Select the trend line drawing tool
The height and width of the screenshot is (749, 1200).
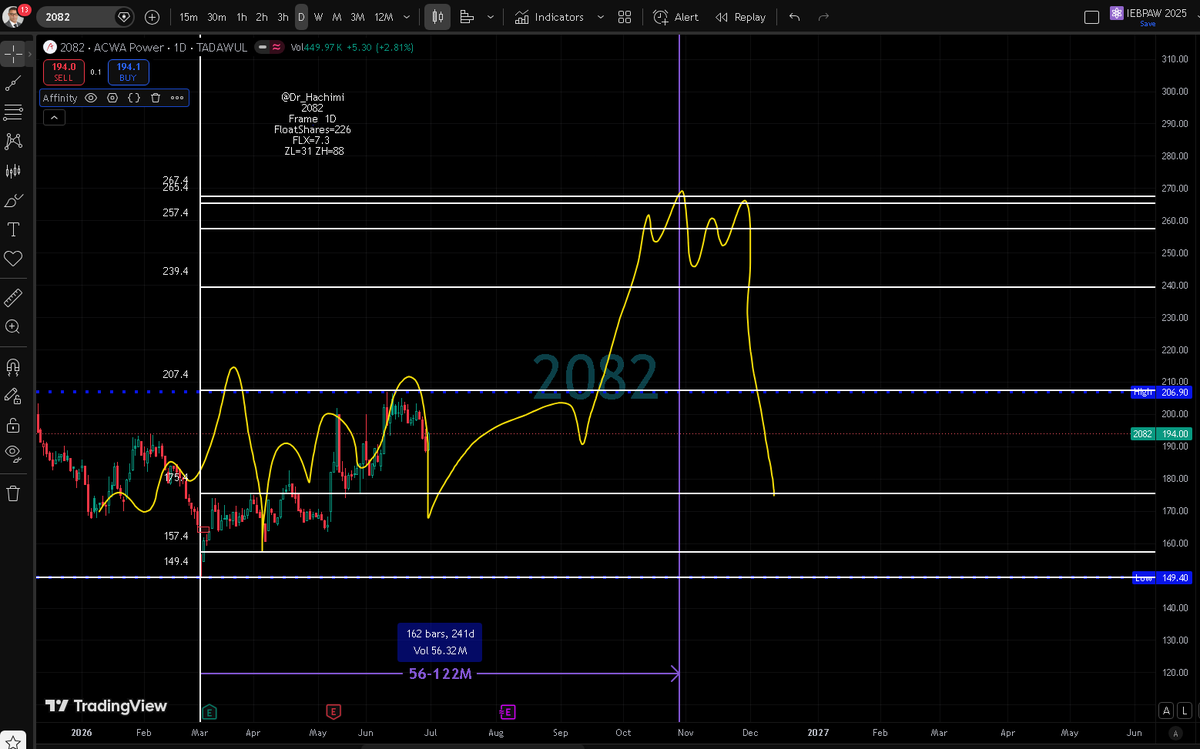pyautogui.click(x=13, y=83)
